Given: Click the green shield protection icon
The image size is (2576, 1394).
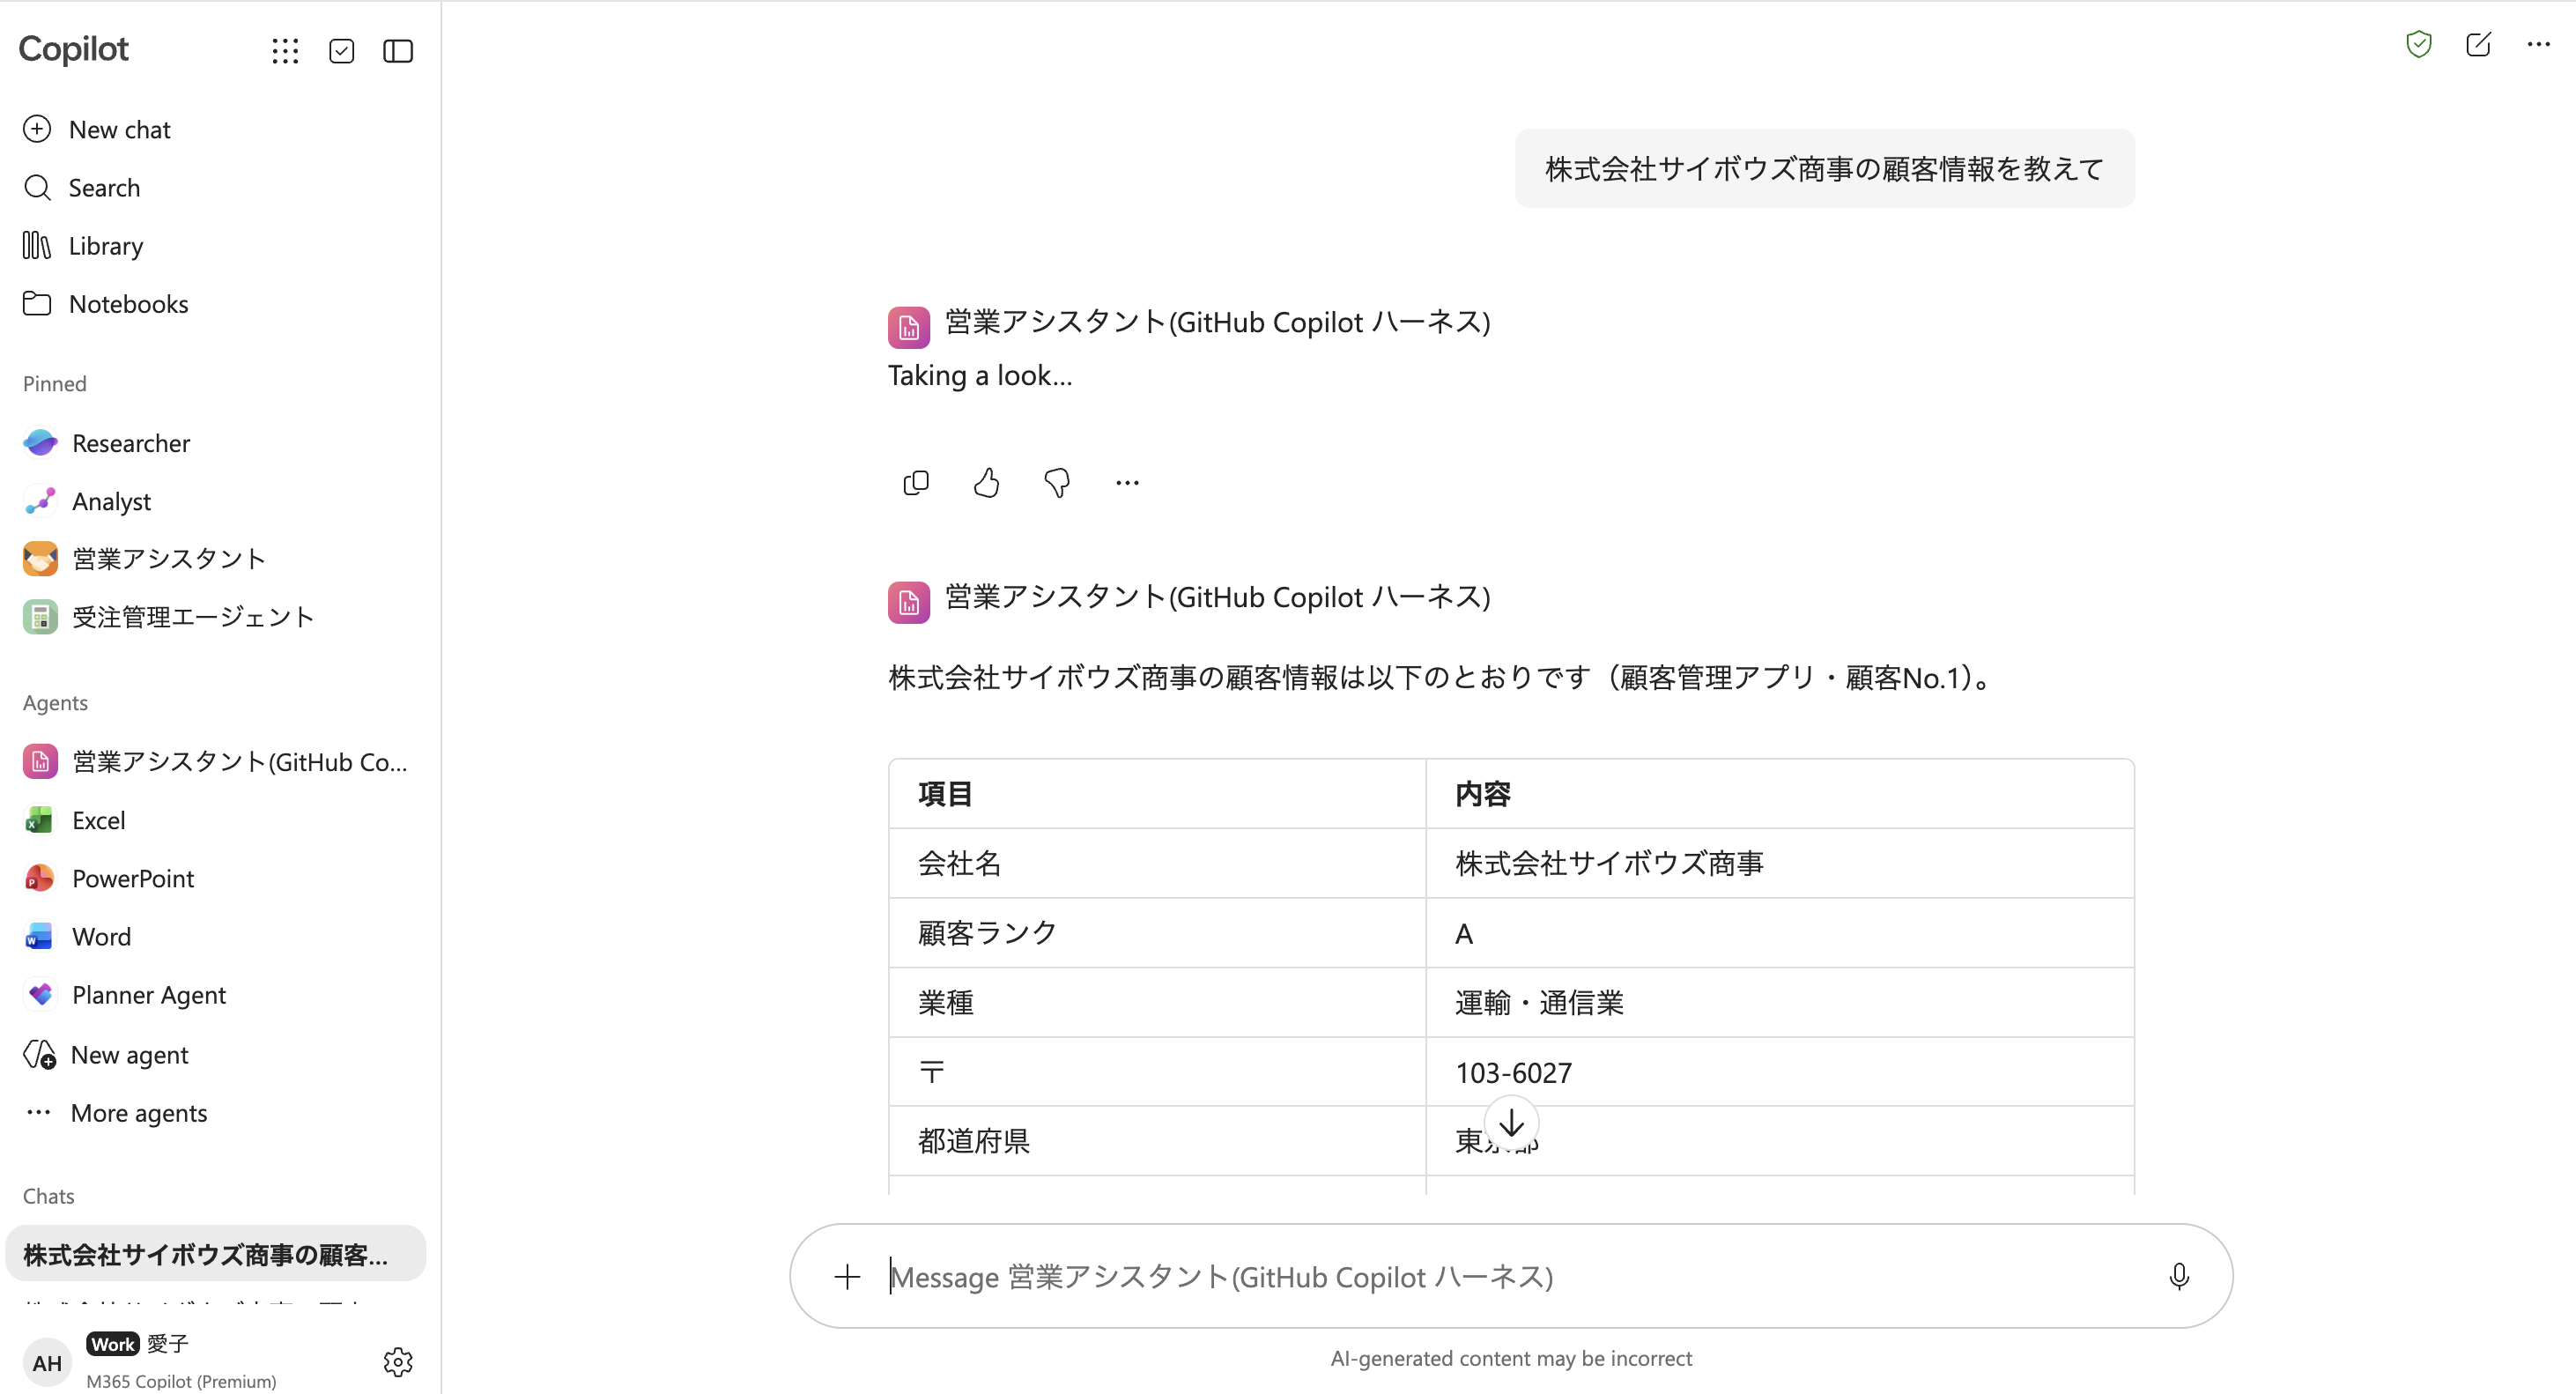Looking at the screenshot, I should click(2418, 44).
